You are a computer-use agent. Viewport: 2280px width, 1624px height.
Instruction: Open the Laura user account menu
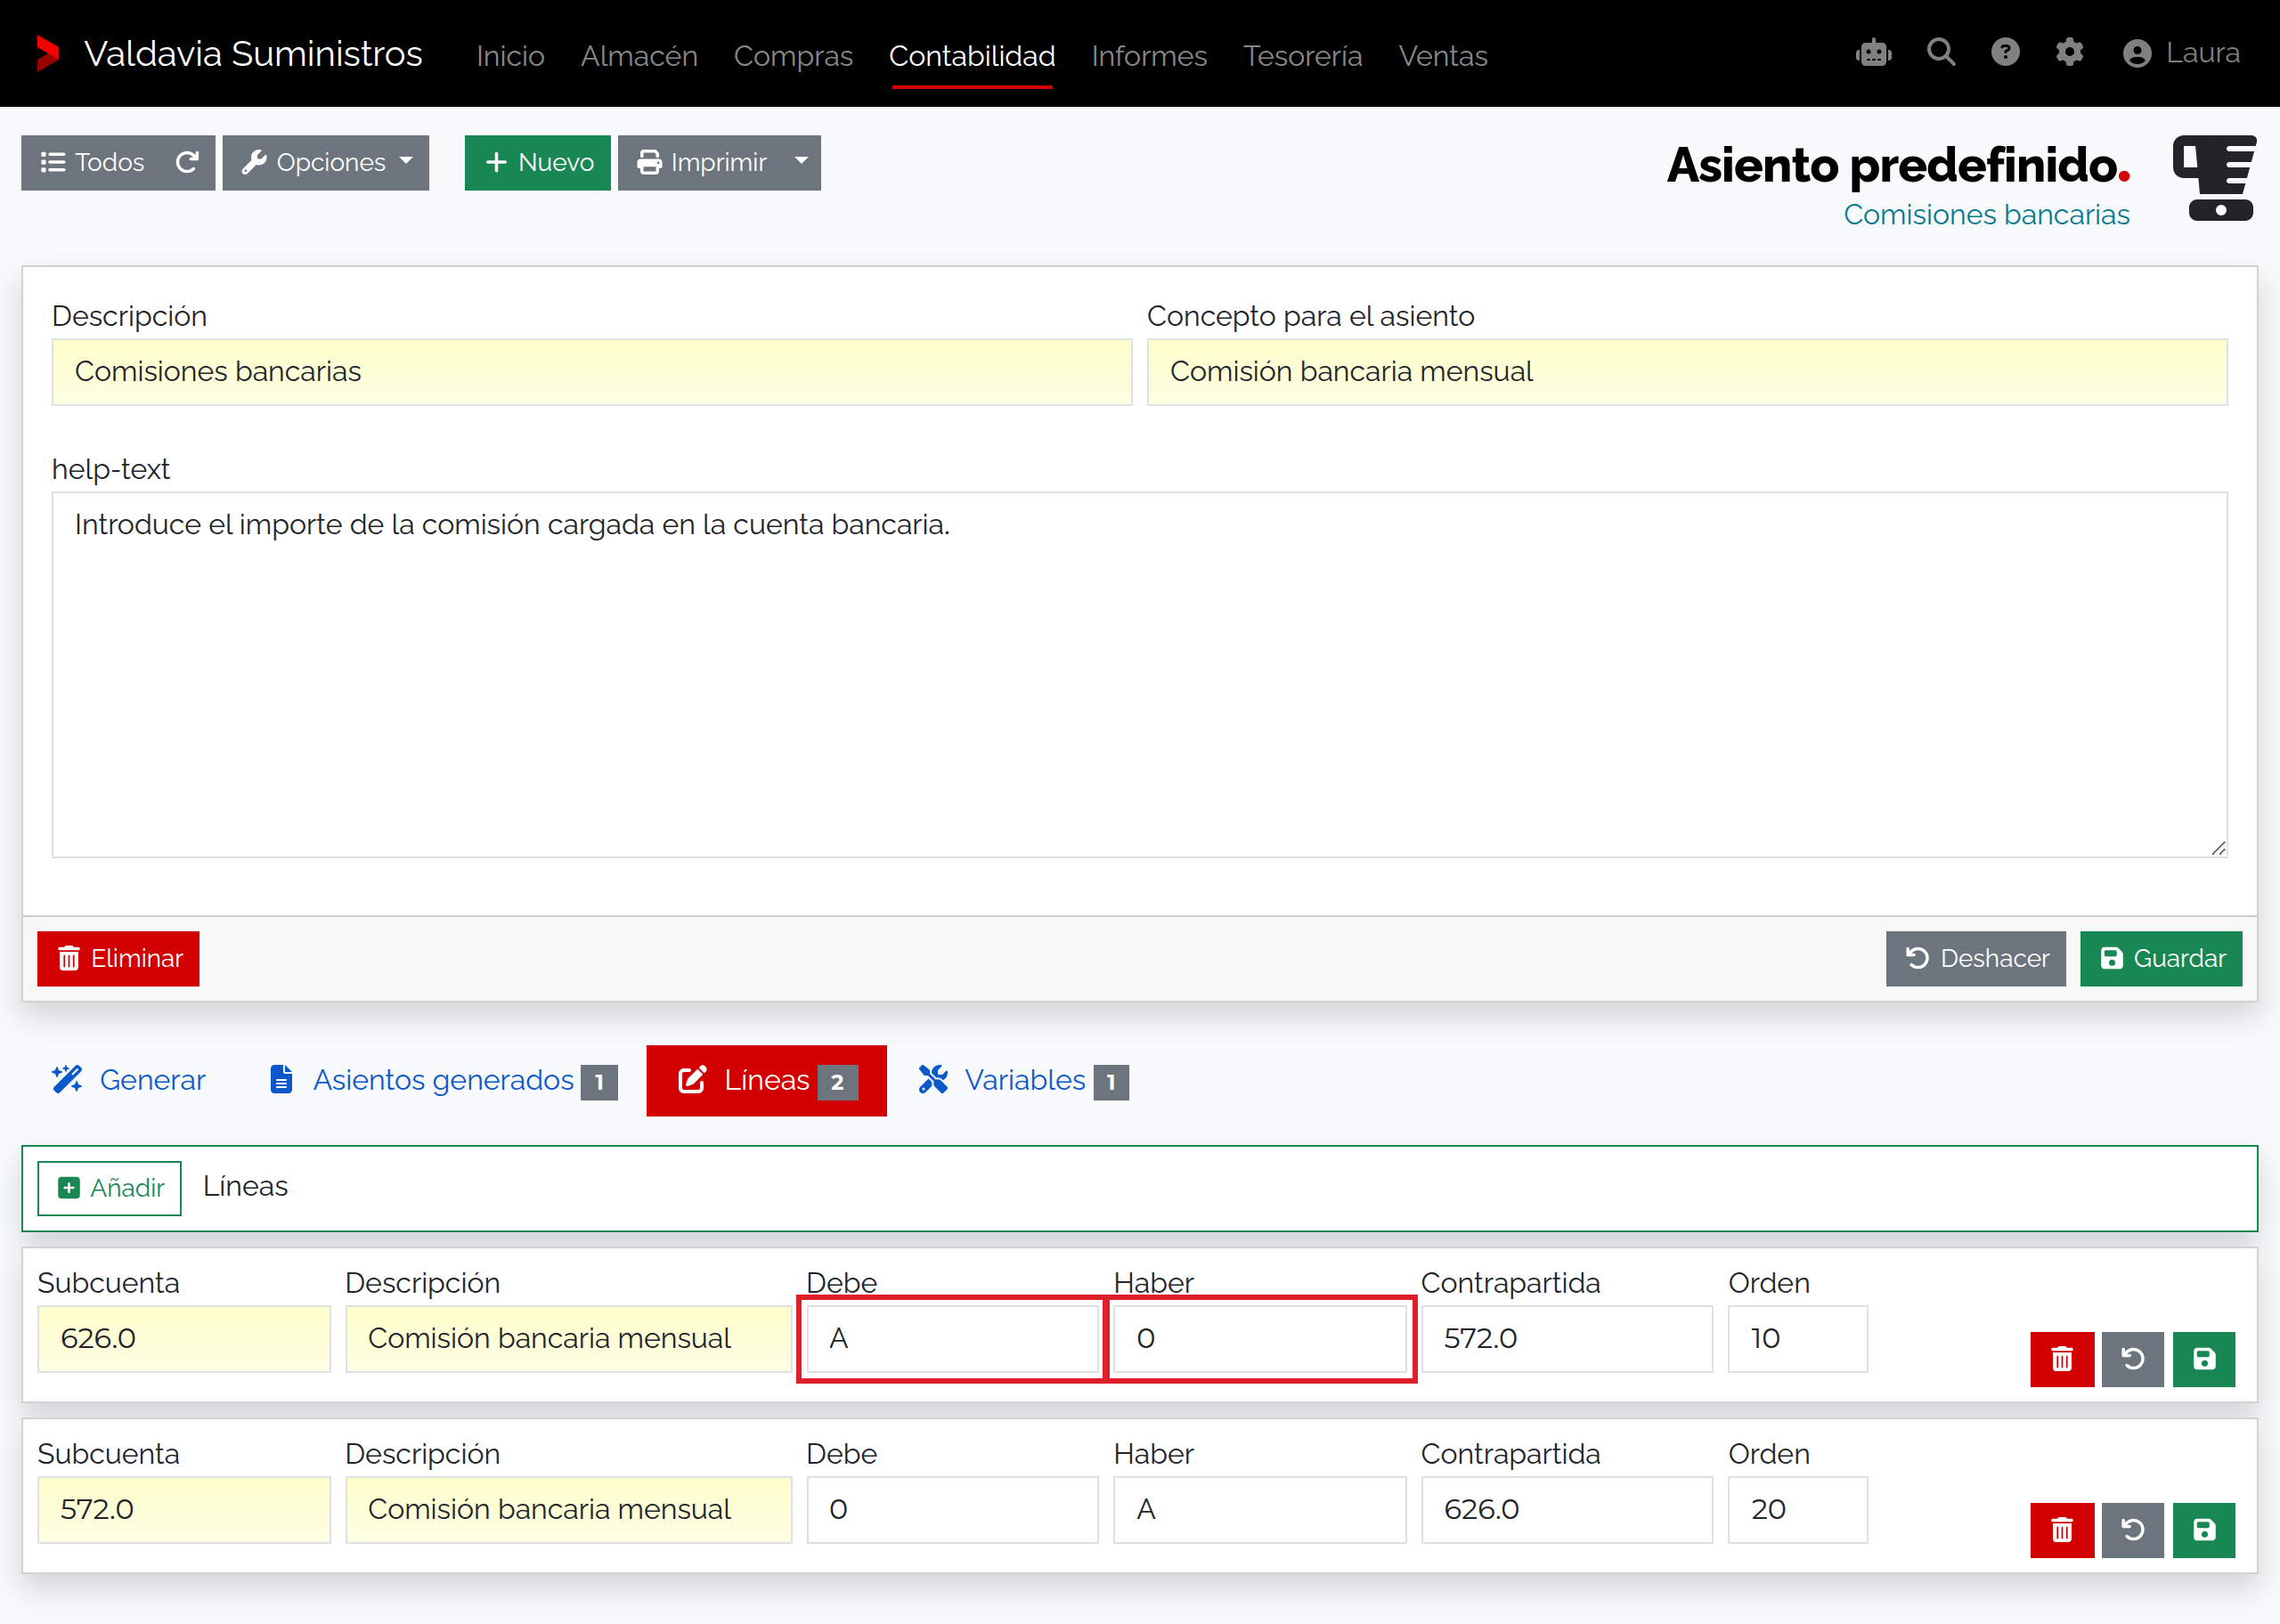[2181, 53]
